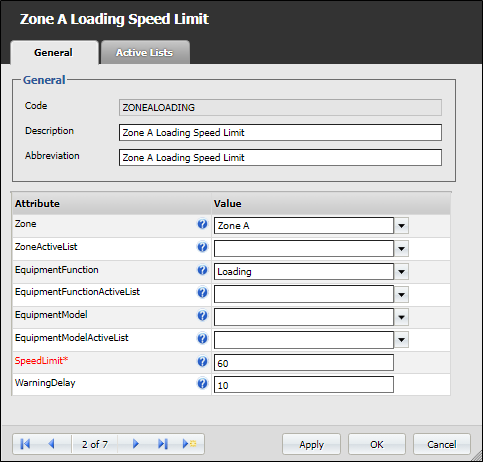Screen dimensions: 483x462
Task: Jump to the last record
Action: coord(163,444)
